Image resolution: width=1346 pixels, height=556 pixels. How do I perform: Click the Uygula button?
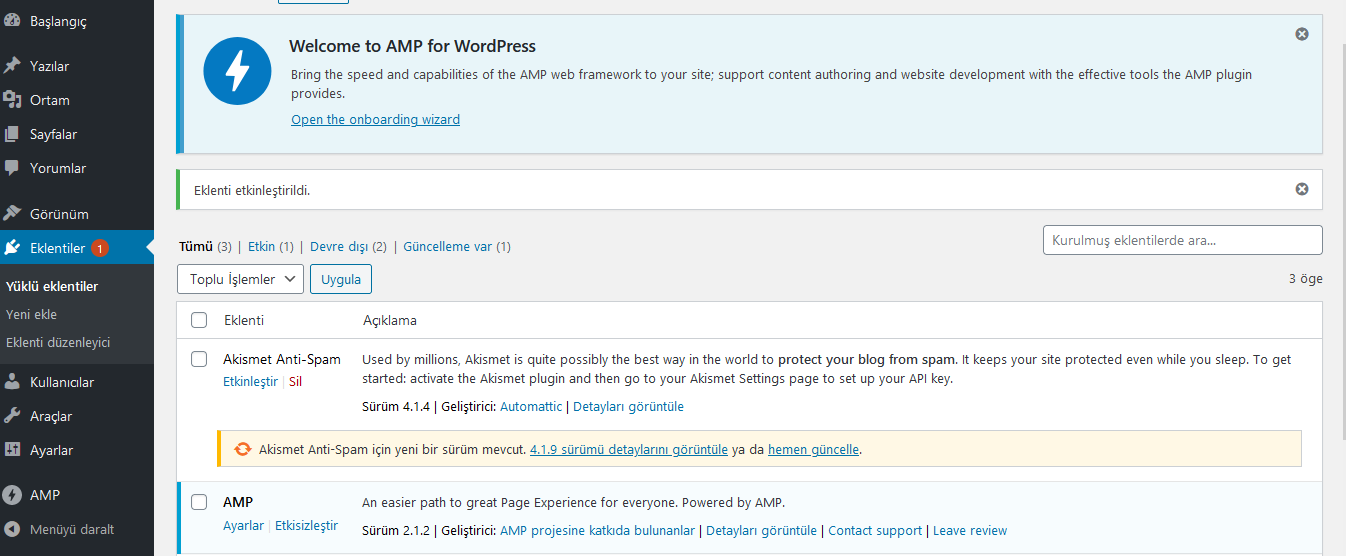pyautogui.click(x=341, y=279)
